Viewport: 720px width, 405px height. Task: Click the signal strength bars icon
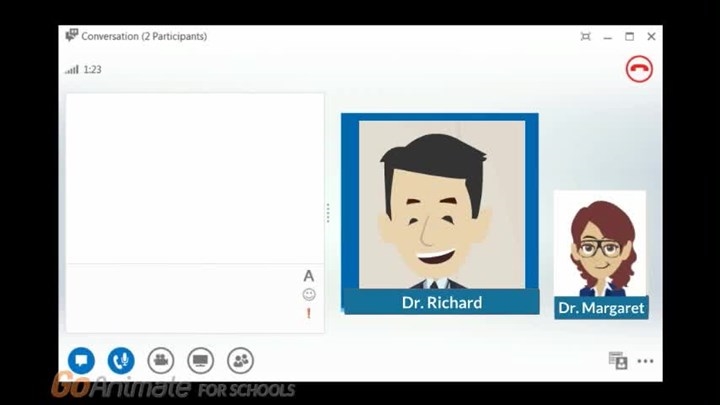[x=72, y=69]
